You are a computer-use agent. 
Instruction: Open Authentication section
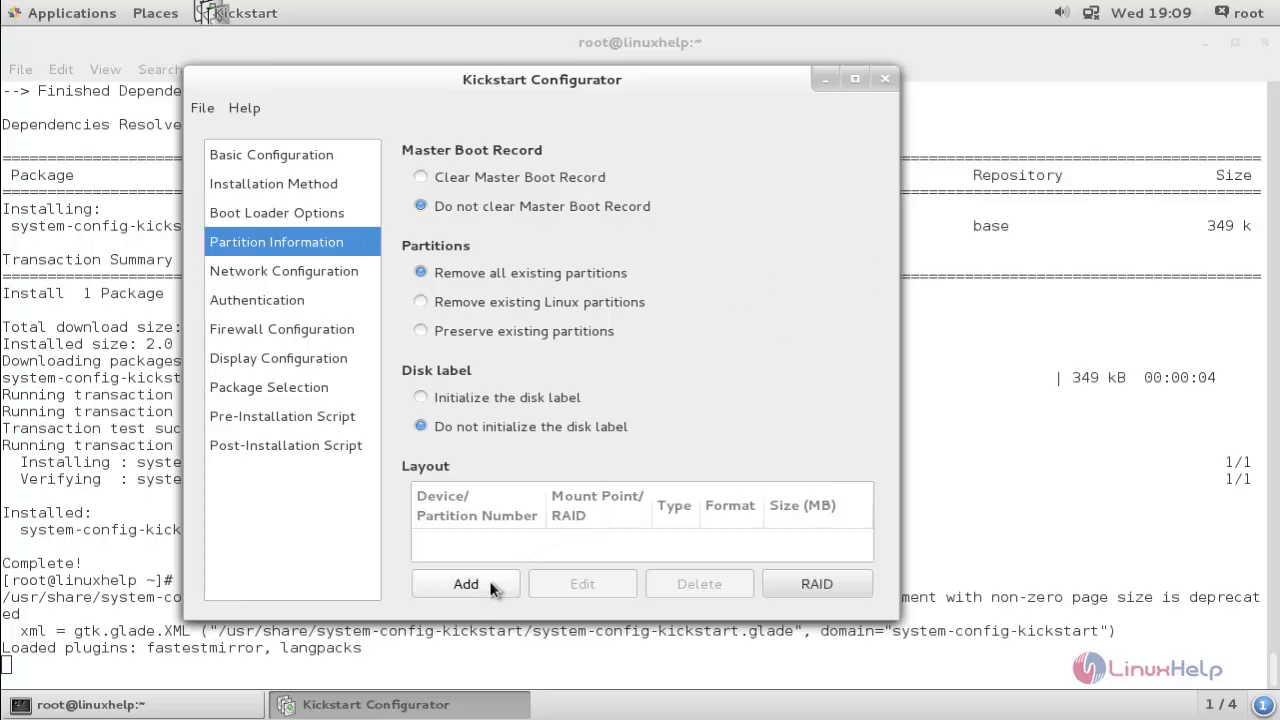[x=292, y=300]
